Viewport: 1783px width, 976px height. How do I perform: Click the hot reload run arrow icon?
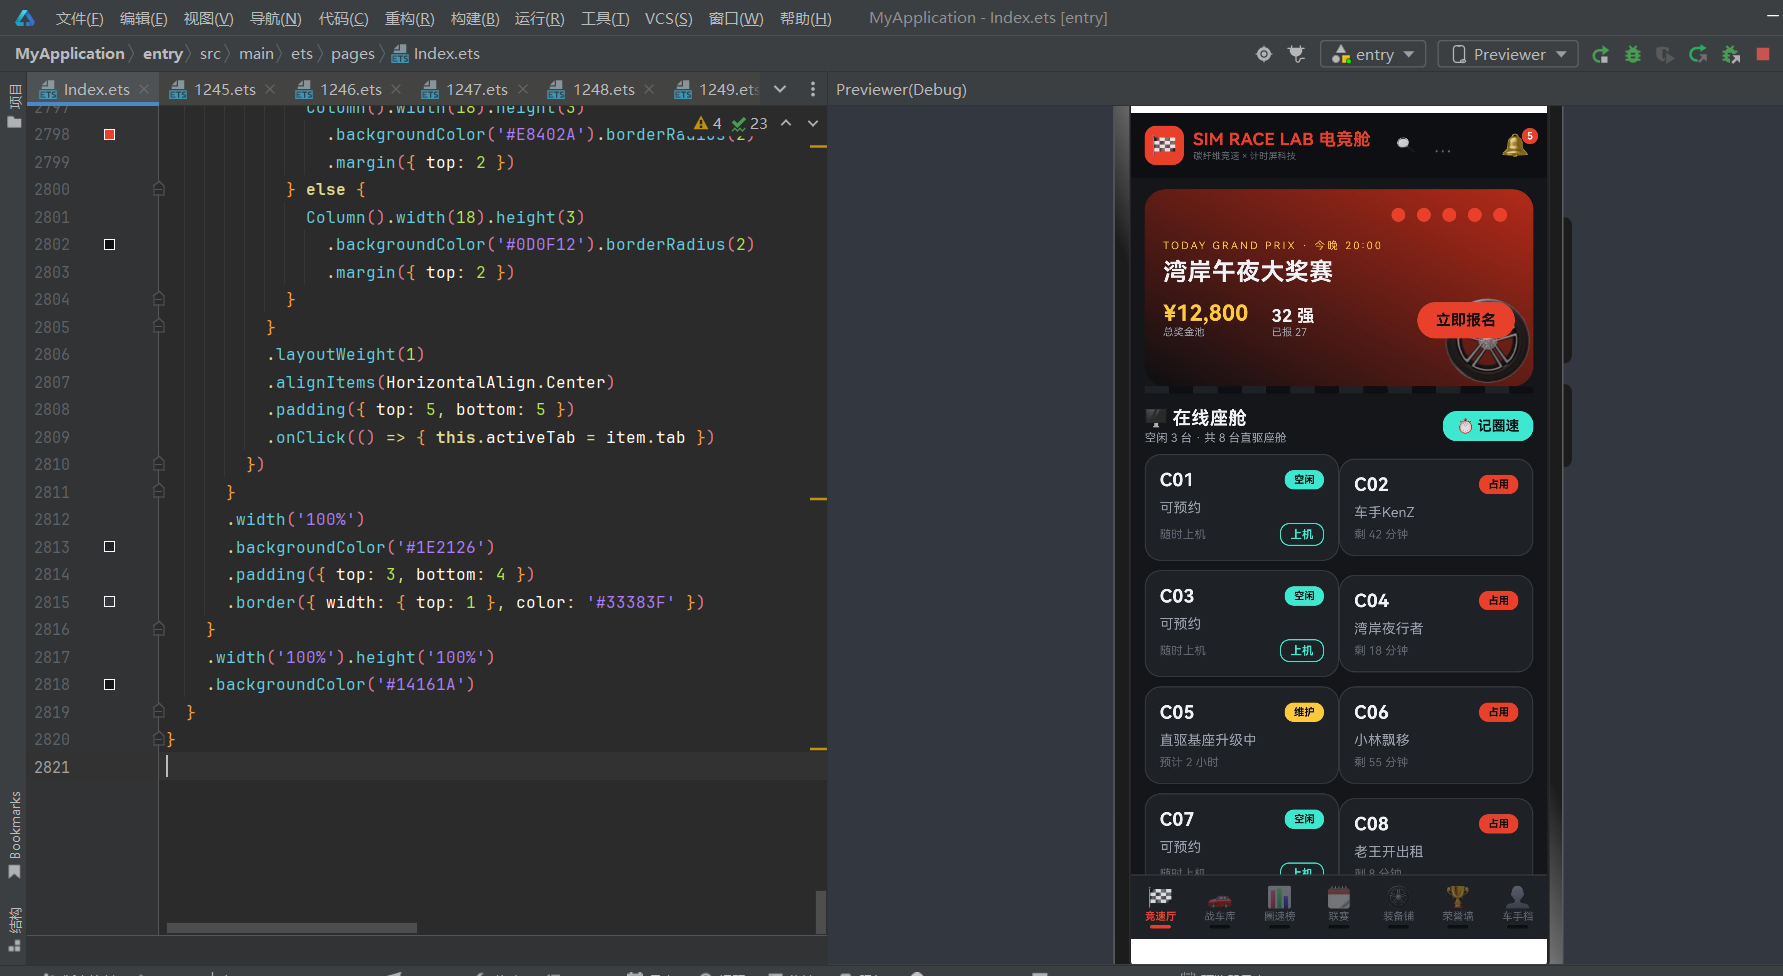pyautogui.click(x=1698, y=54)
